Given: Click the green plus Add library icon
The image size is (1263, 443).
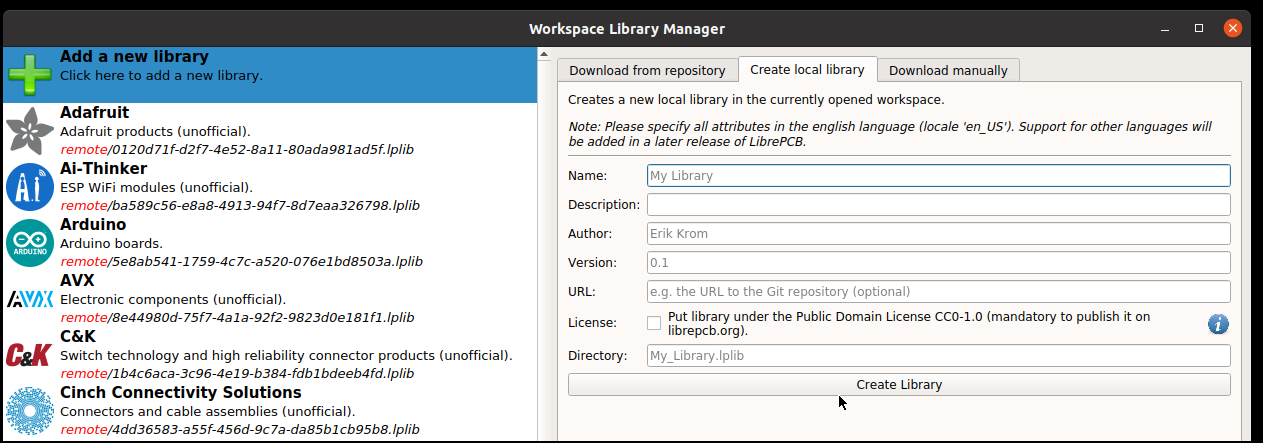Looking at the screenshot, I should tap(30, 75).
